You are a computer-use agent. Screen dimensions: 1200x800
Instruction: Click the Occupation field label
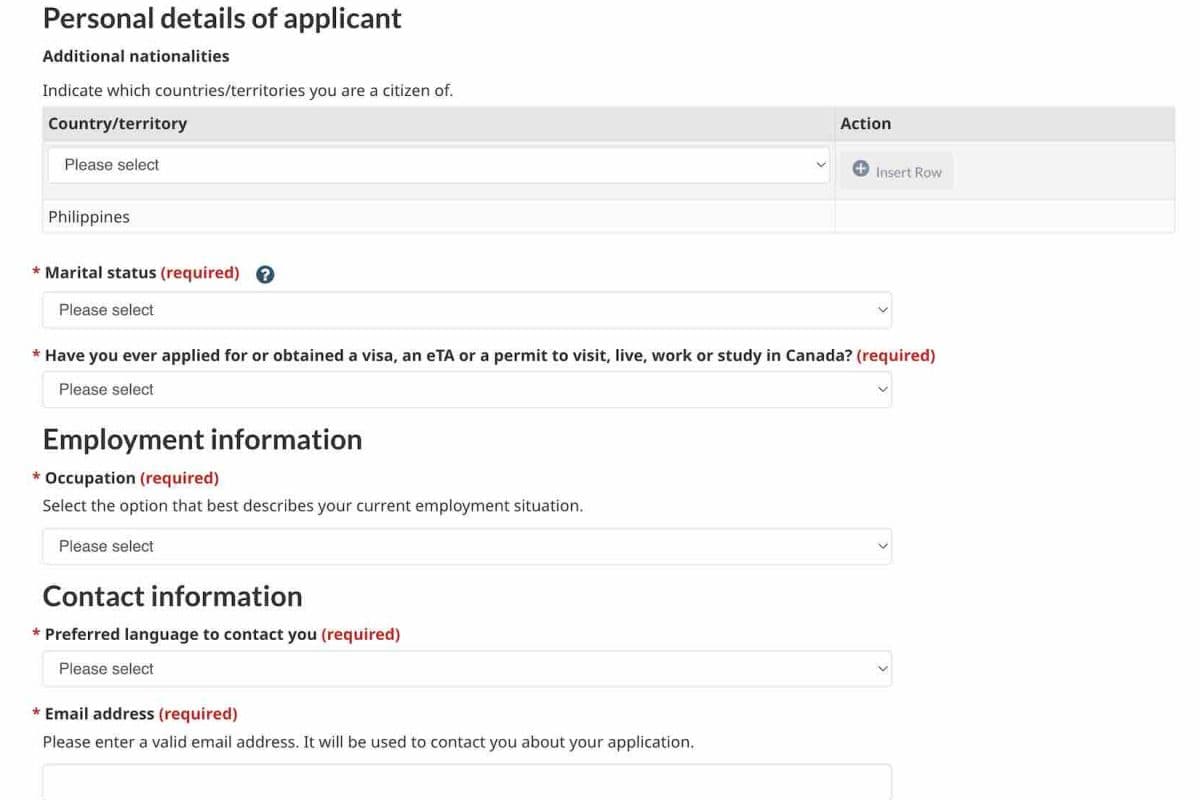pos(90,478)
